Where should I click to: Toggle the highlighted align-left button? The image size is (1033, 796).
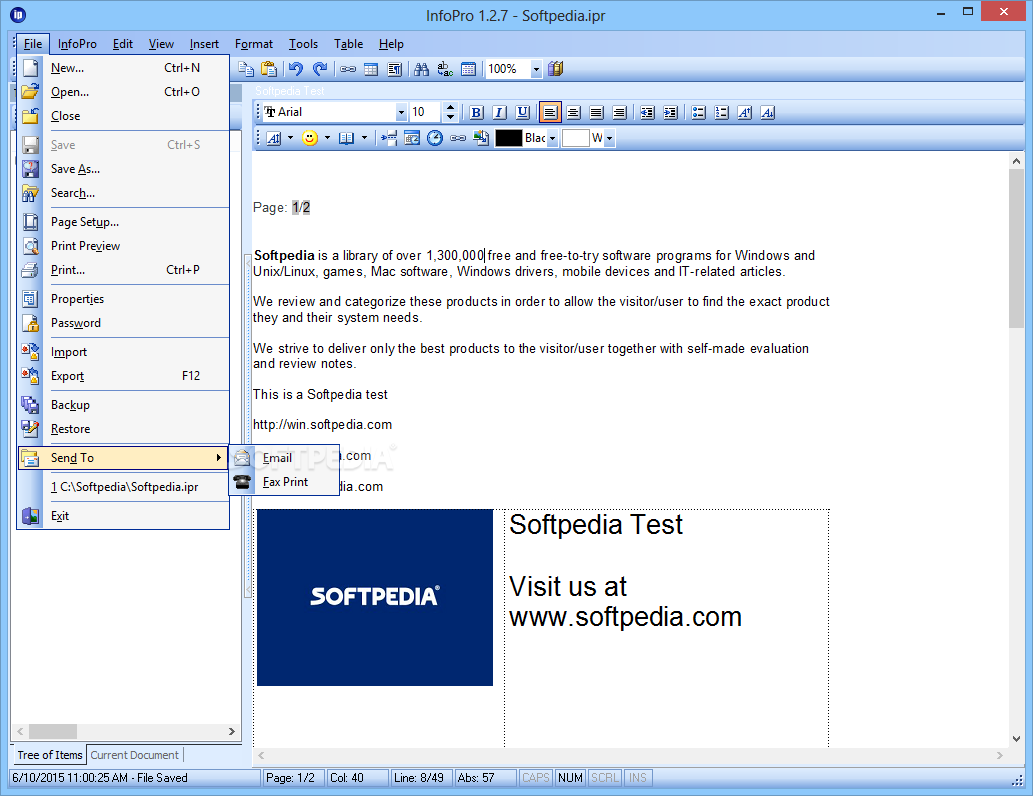550,113
